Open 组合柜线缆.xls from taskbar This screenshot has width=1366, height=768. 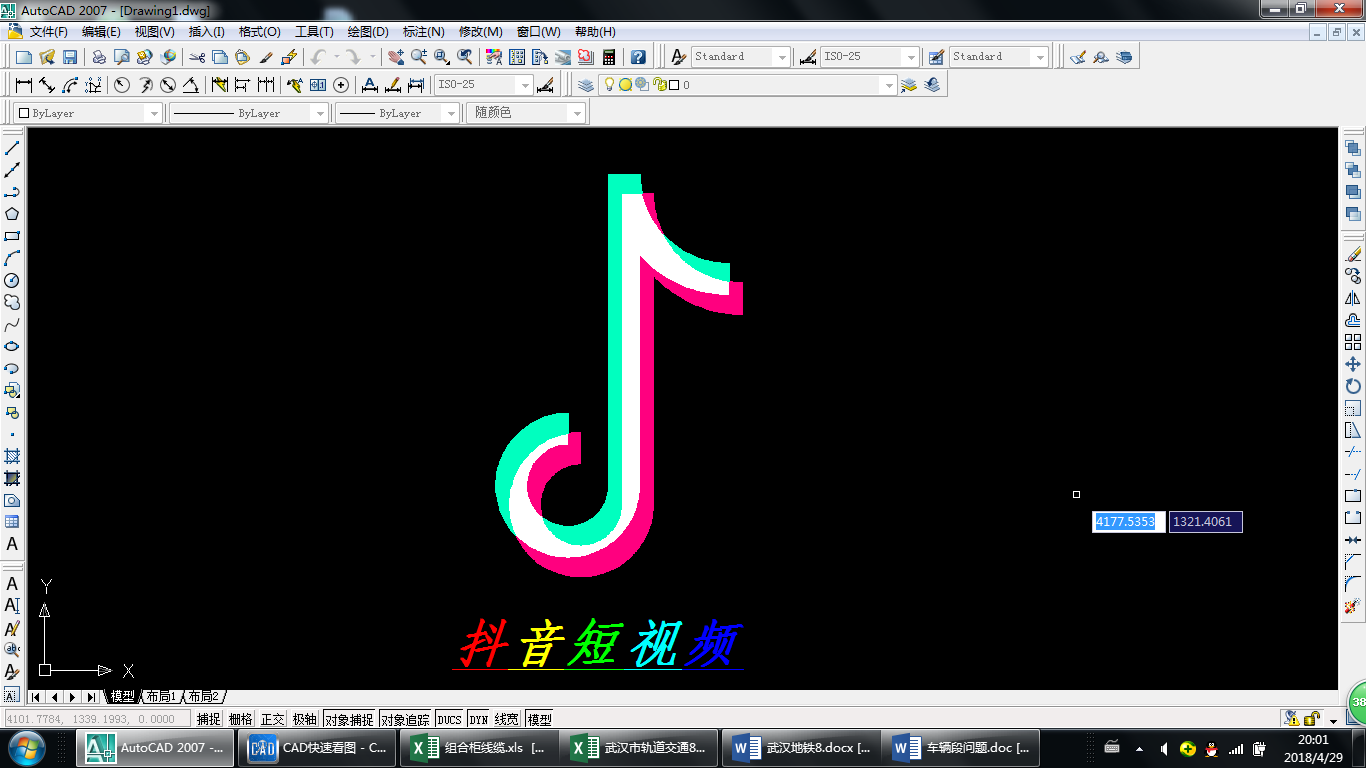(480, 747)
